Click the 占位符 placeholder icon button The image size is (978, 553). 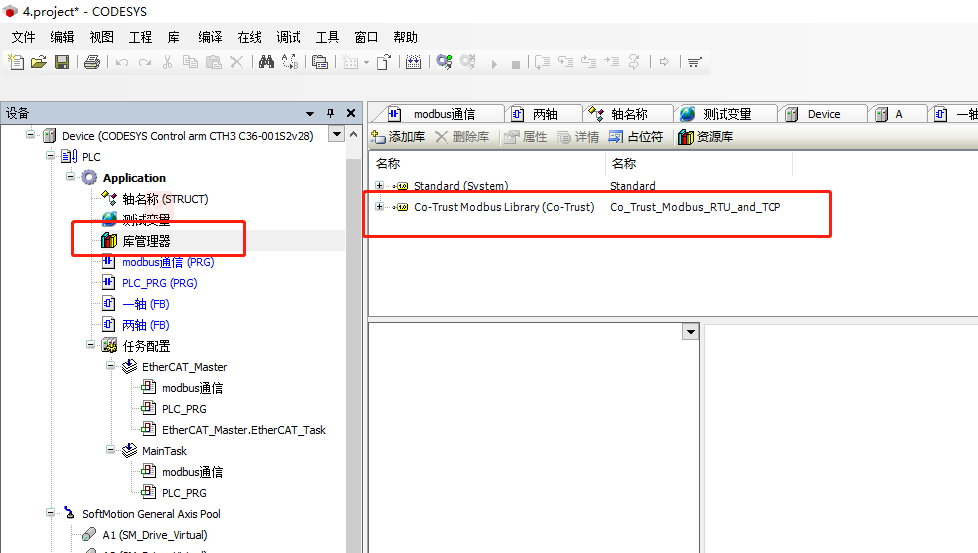[636, 137]
